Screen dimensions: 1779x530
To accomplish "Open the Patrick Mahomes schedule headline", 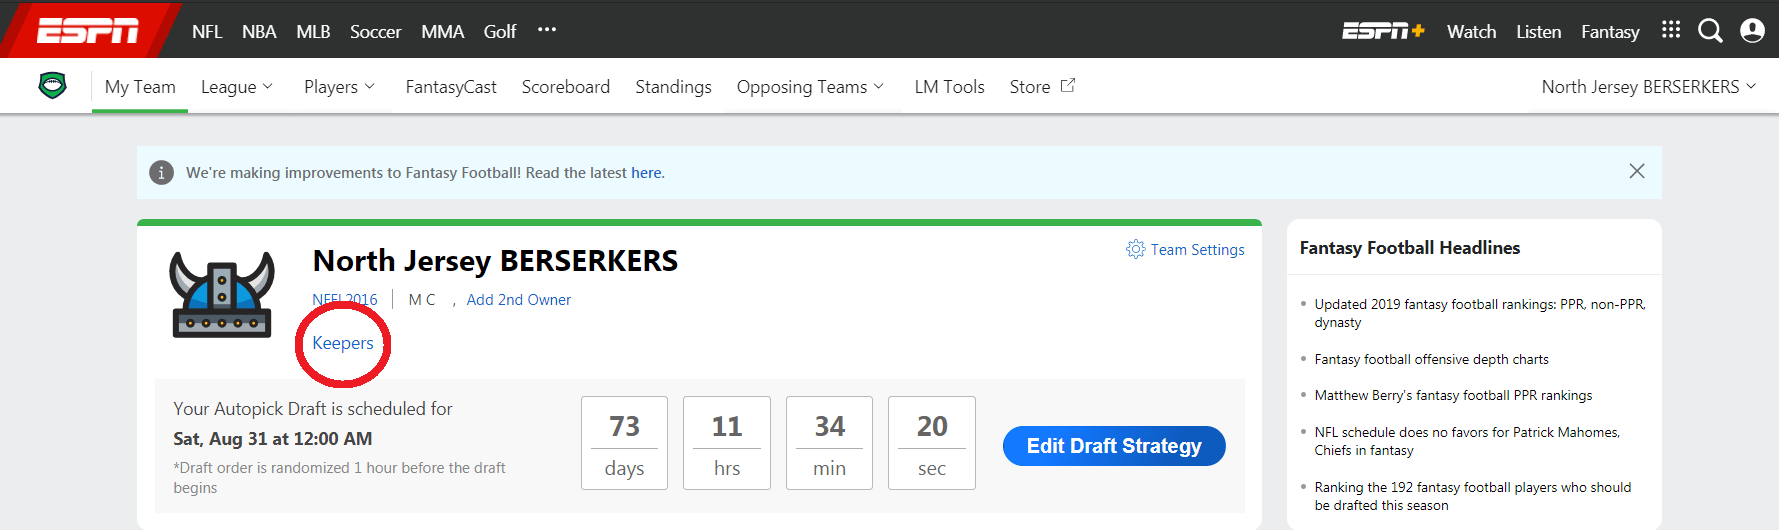I will coord(1467,441).
